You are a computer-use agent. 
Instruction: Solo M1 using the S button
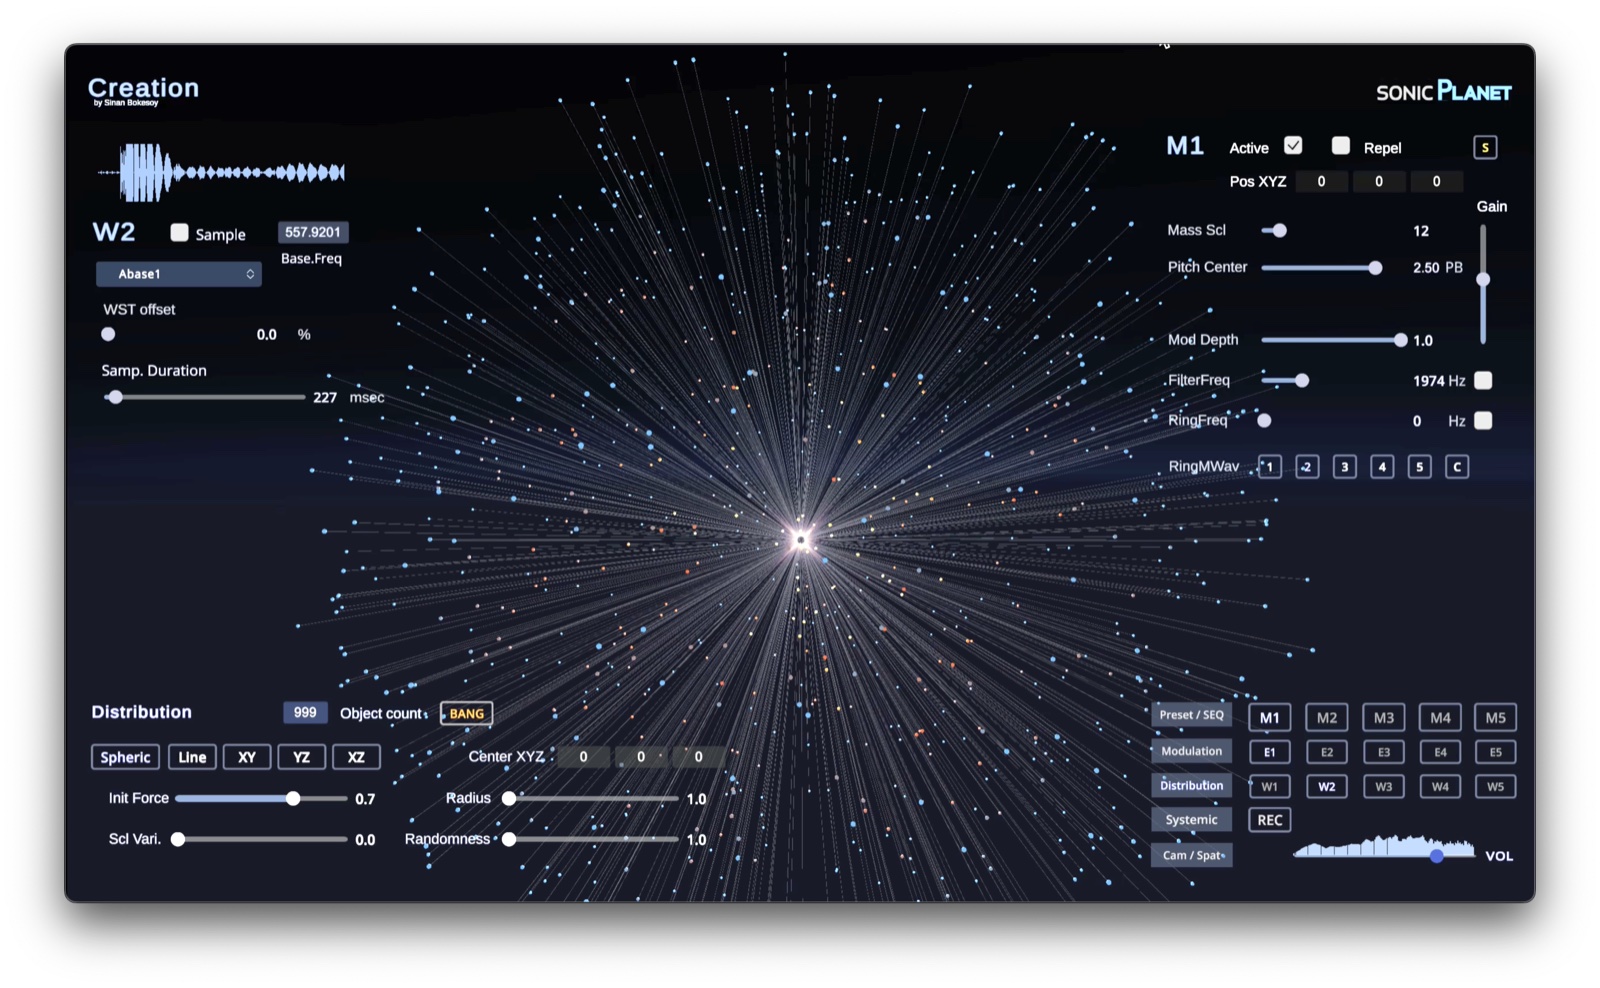1486,146
